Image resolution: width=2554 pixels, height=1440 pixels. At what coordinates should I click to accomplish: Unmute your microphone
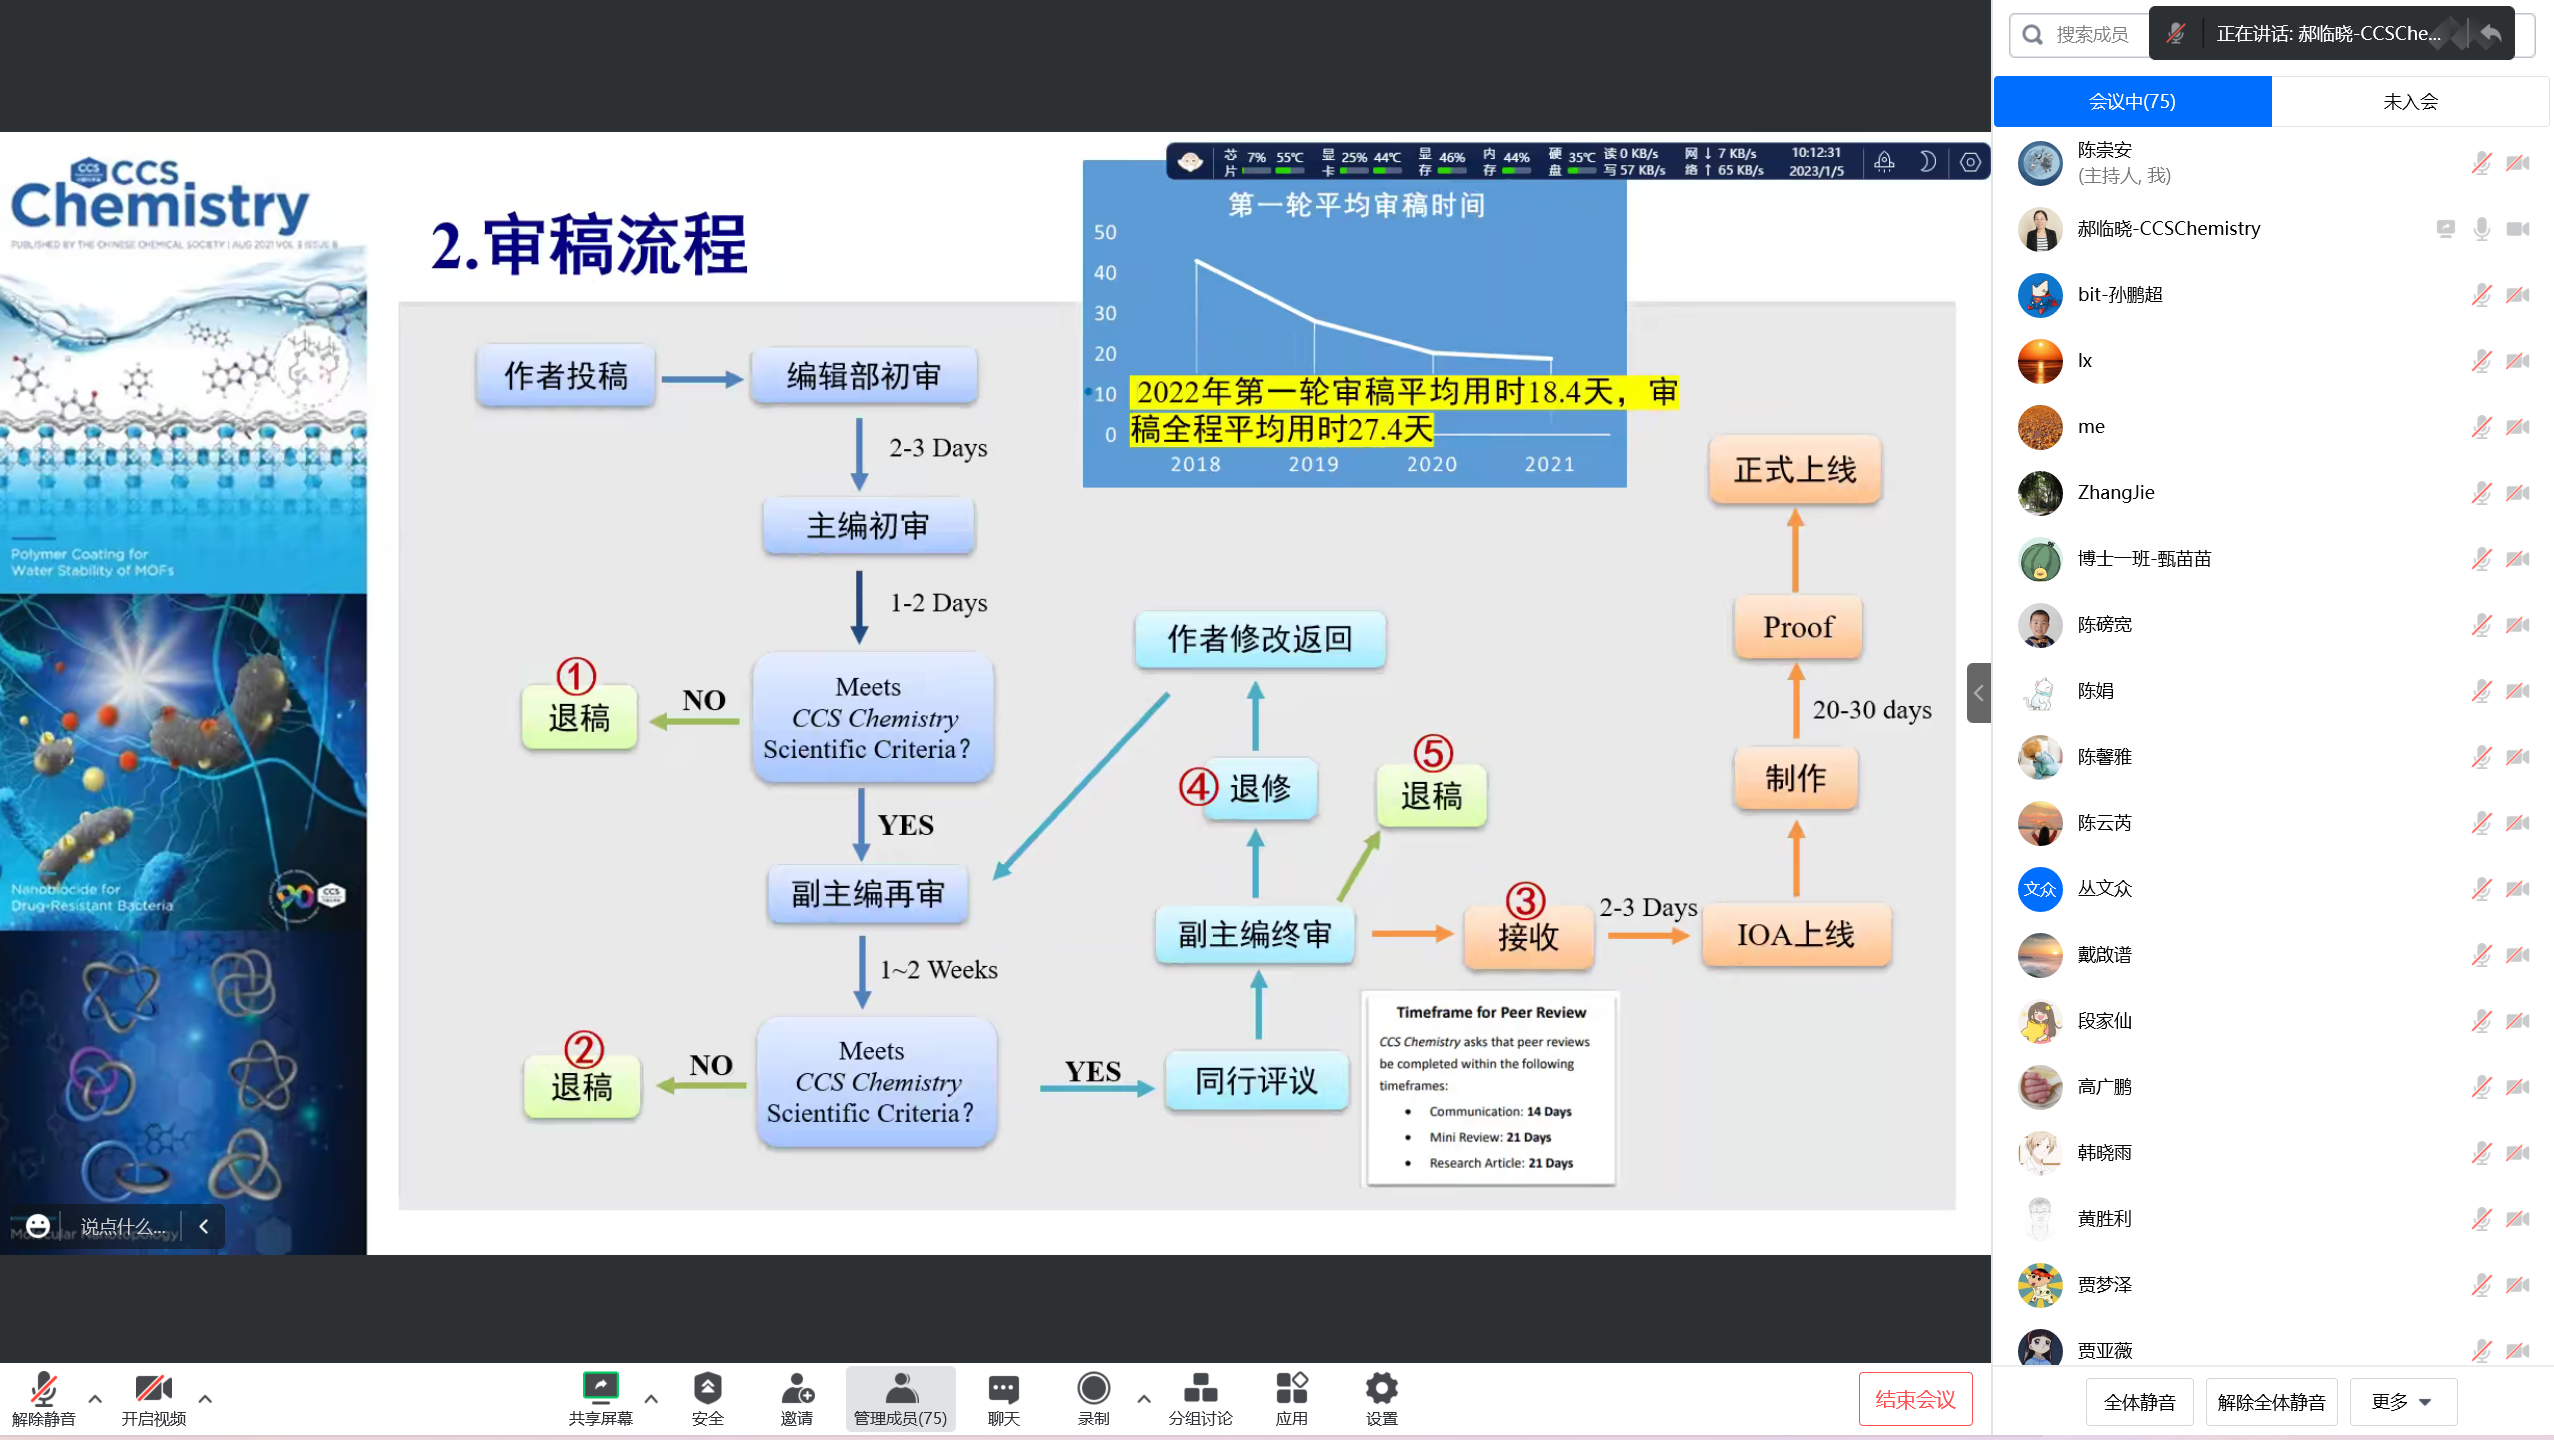(x=43, y=1388)
